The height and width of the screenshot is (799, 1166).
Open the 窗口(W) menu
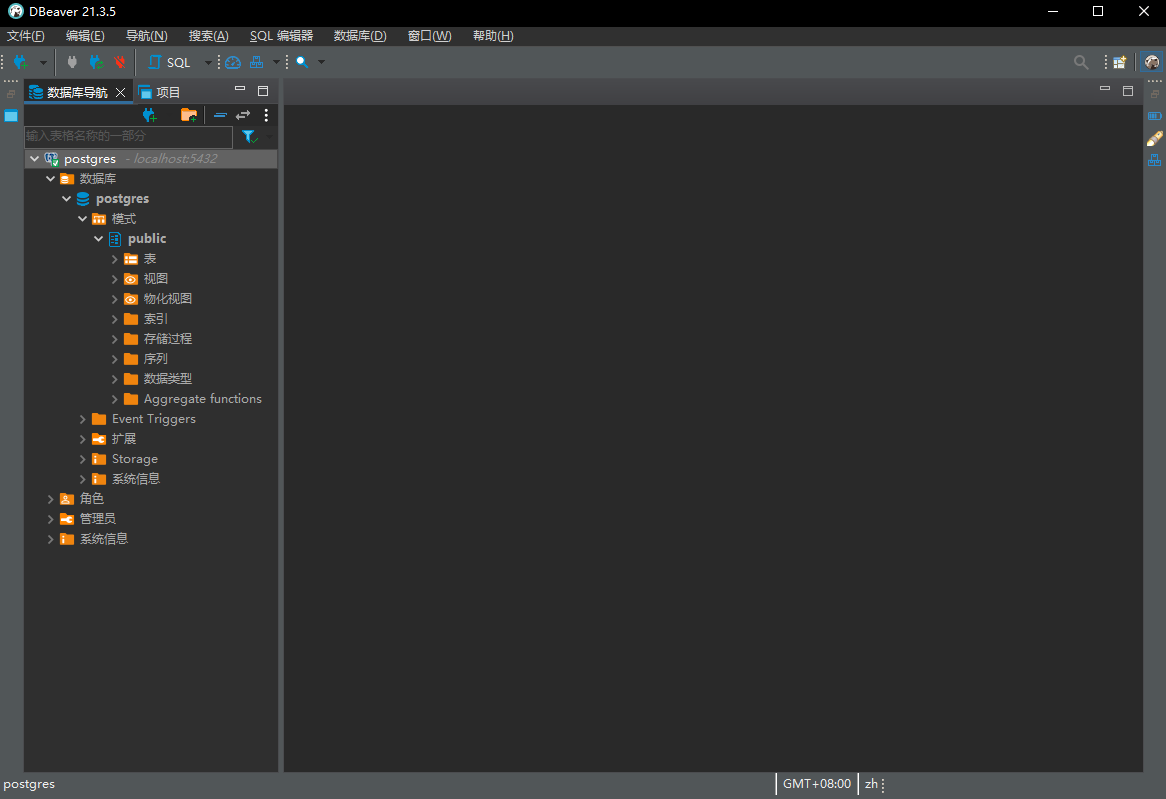429,36
